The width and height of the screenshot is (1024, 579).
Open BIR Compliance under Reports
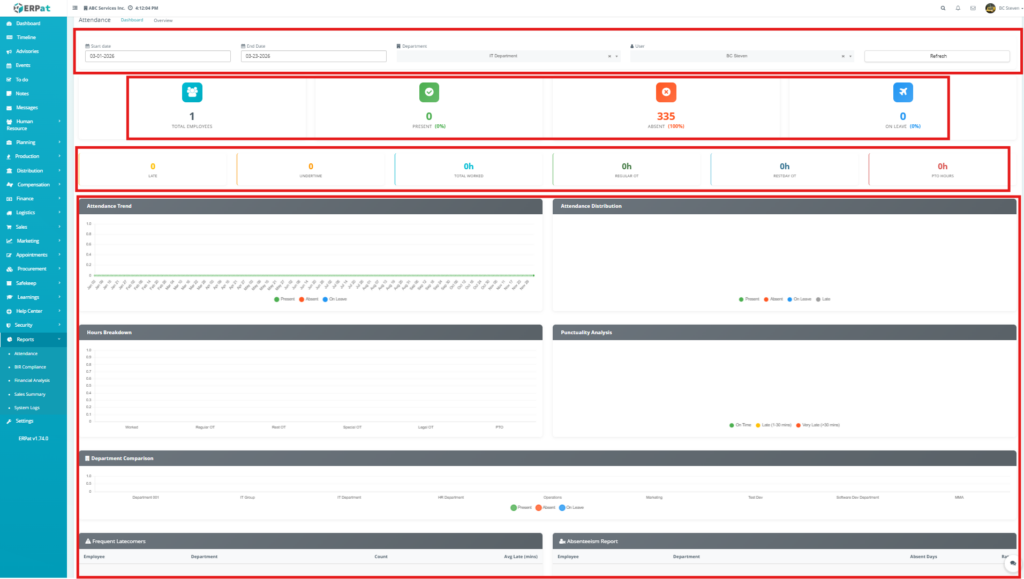pos(30,367)
